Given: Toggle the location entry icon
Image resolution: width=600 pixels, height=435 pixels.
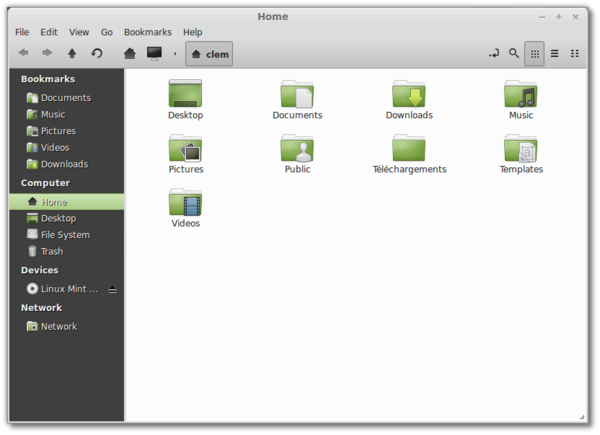Looking at the screenshot, I should pyautogui.click(x=493, y=53).
